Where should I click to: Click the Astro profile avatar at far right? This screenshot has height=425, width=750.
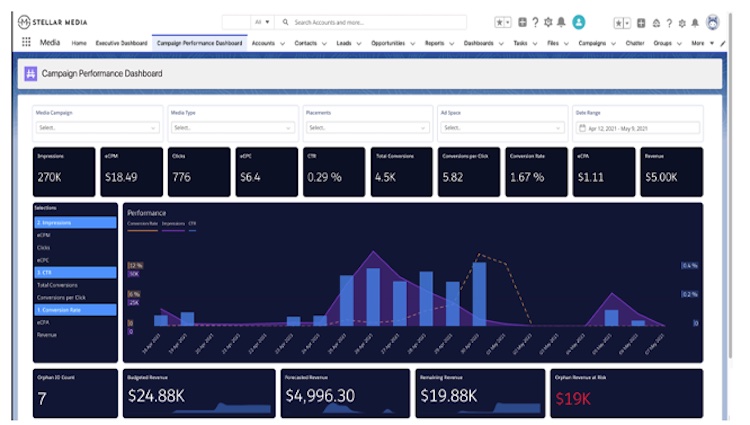pyautogui.click(x=712, y=22)
